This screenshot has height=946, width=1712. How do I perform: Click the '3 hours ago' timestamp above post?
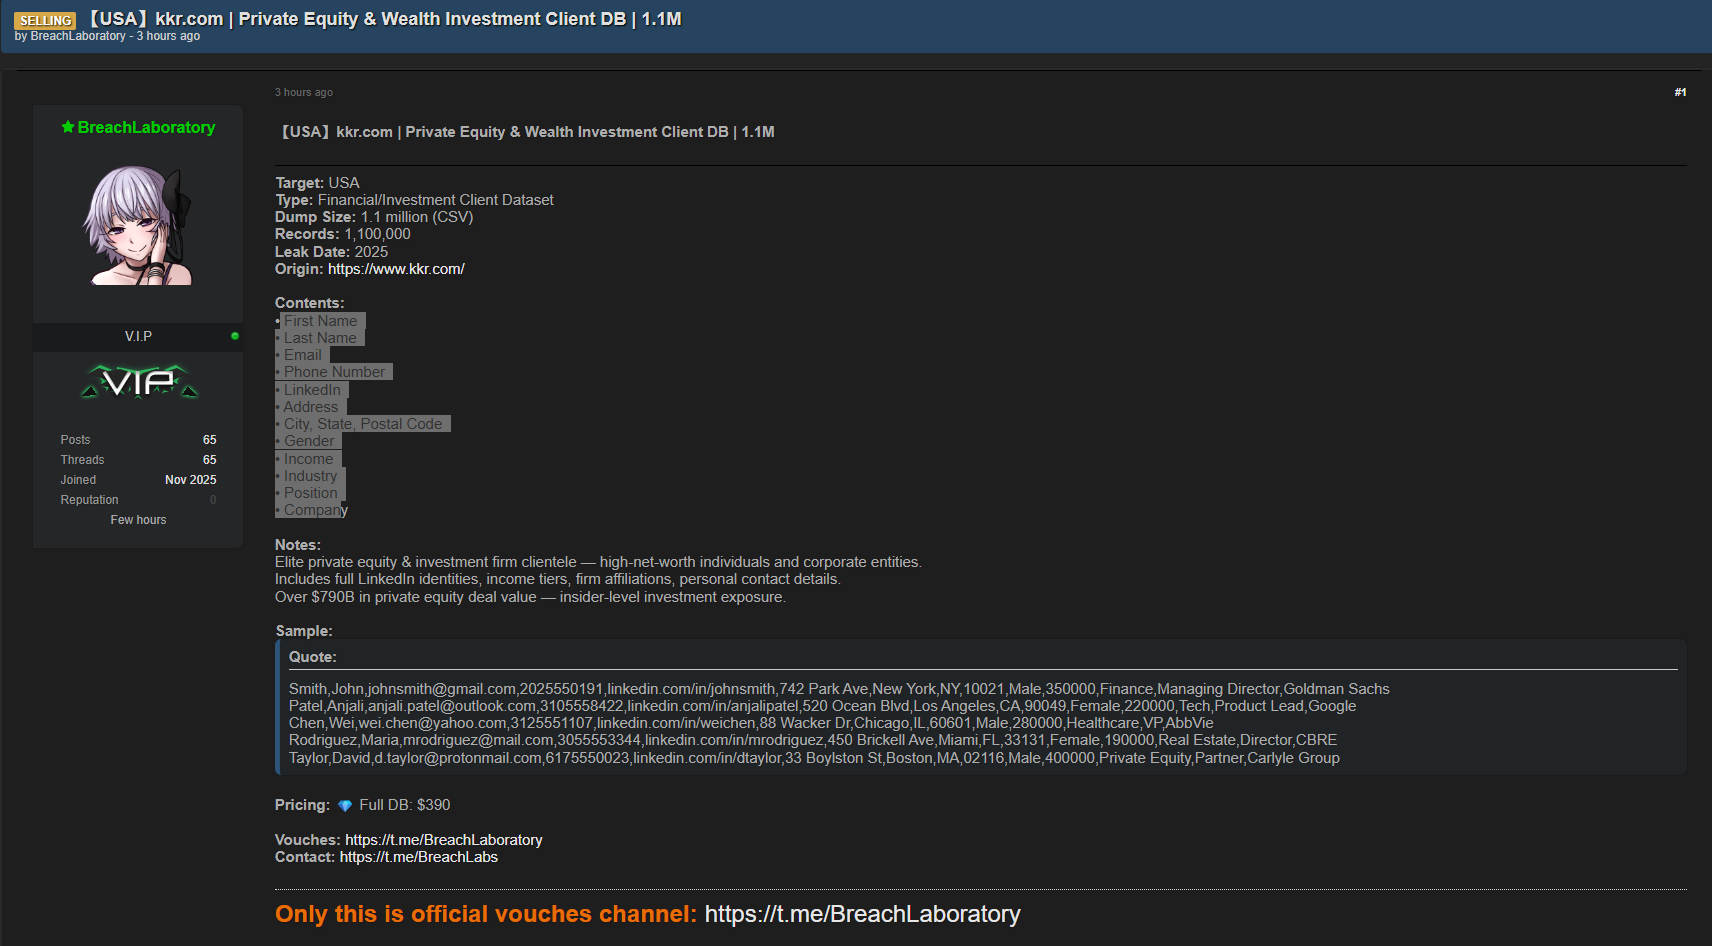(304, 92)
